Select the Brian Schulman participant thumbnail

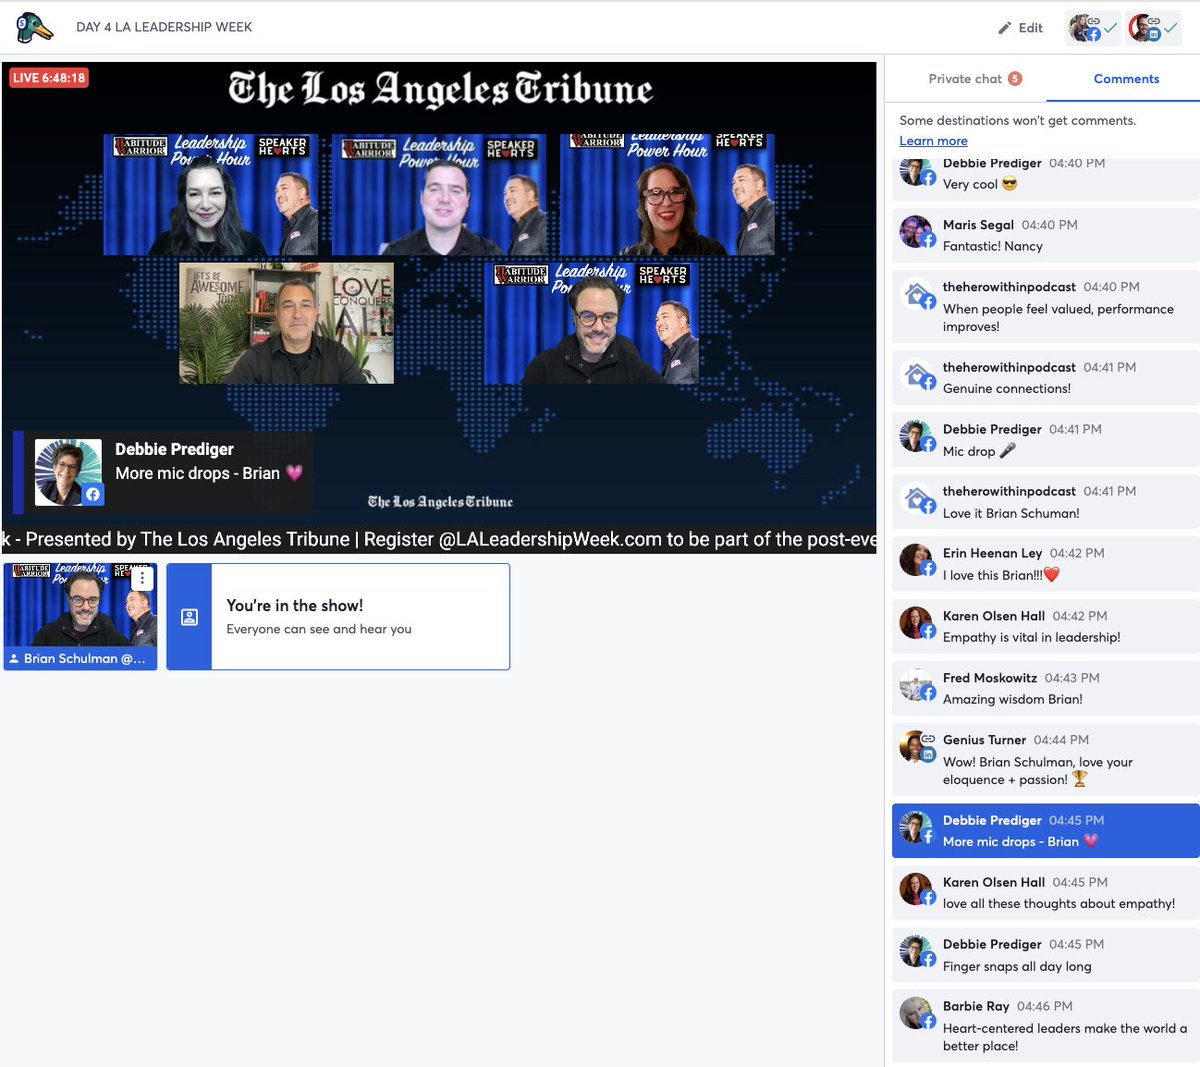(80, 616)
